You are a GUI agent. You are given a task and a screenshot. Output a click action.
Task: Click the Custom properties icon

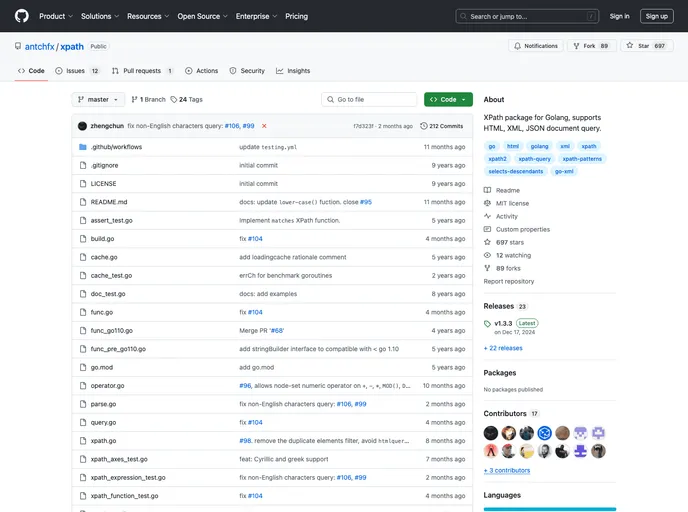pyautogui.click(x=487, y=229)
